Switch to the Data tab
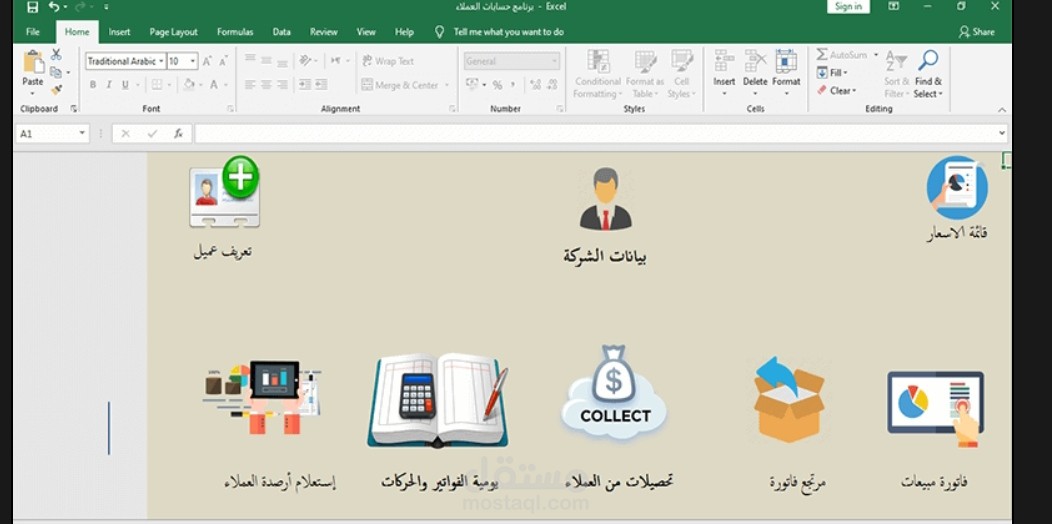Image resolution: width=1052 pixels, height=524 pixels. tap(282, 32)
